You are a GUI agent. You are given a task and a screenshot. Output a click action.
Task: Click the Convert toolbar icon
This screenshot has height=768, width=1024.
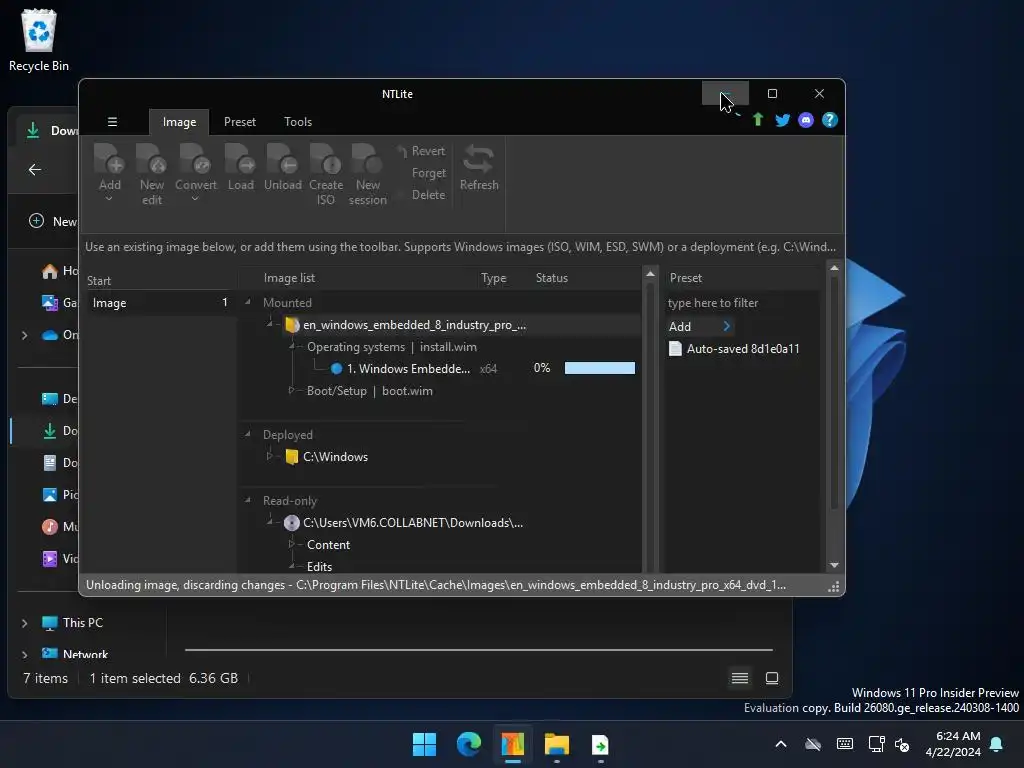click(195, 160)
